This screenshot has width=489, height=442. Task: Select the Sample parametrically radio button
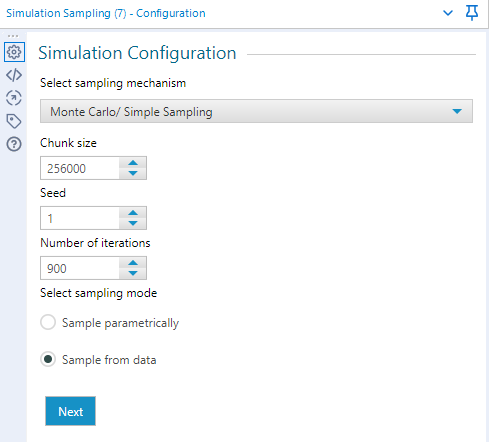coord(48,322)
